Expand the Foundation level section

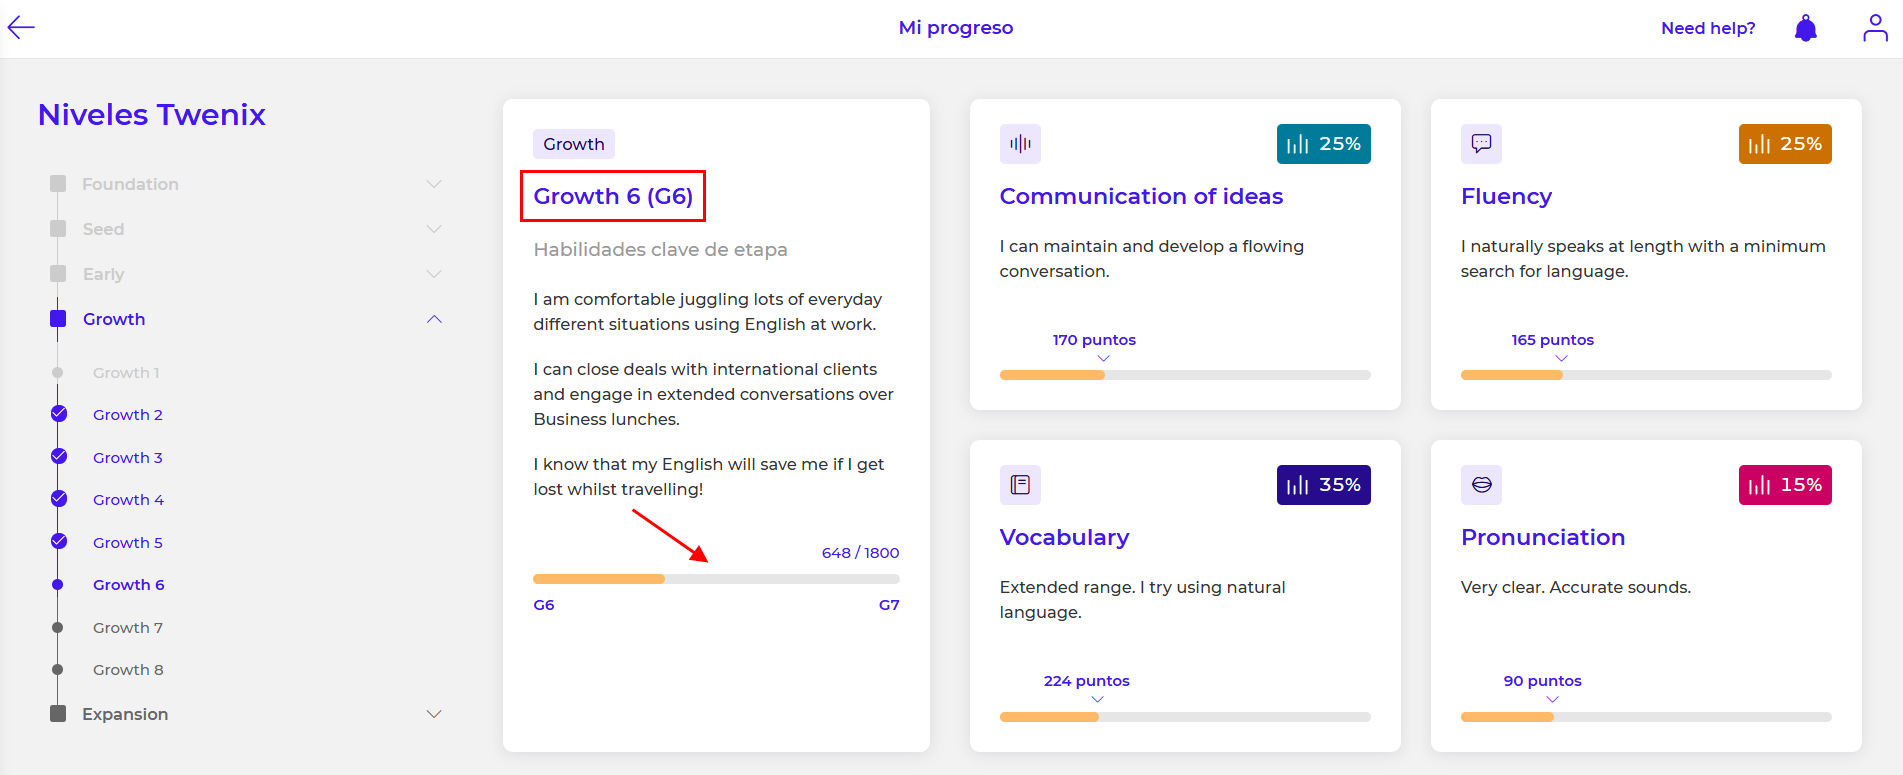pyautogui.click(x=434, y=184)
